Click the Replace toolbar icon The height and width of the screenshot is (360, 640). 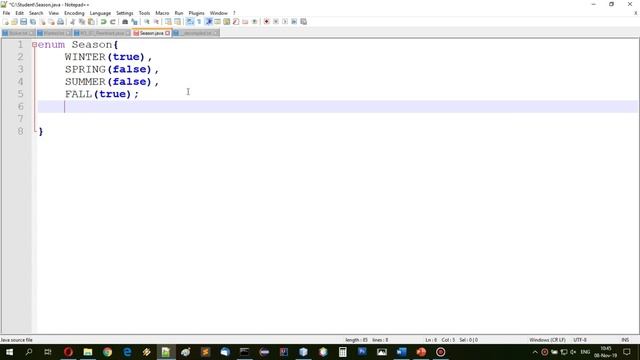[134, 22]
